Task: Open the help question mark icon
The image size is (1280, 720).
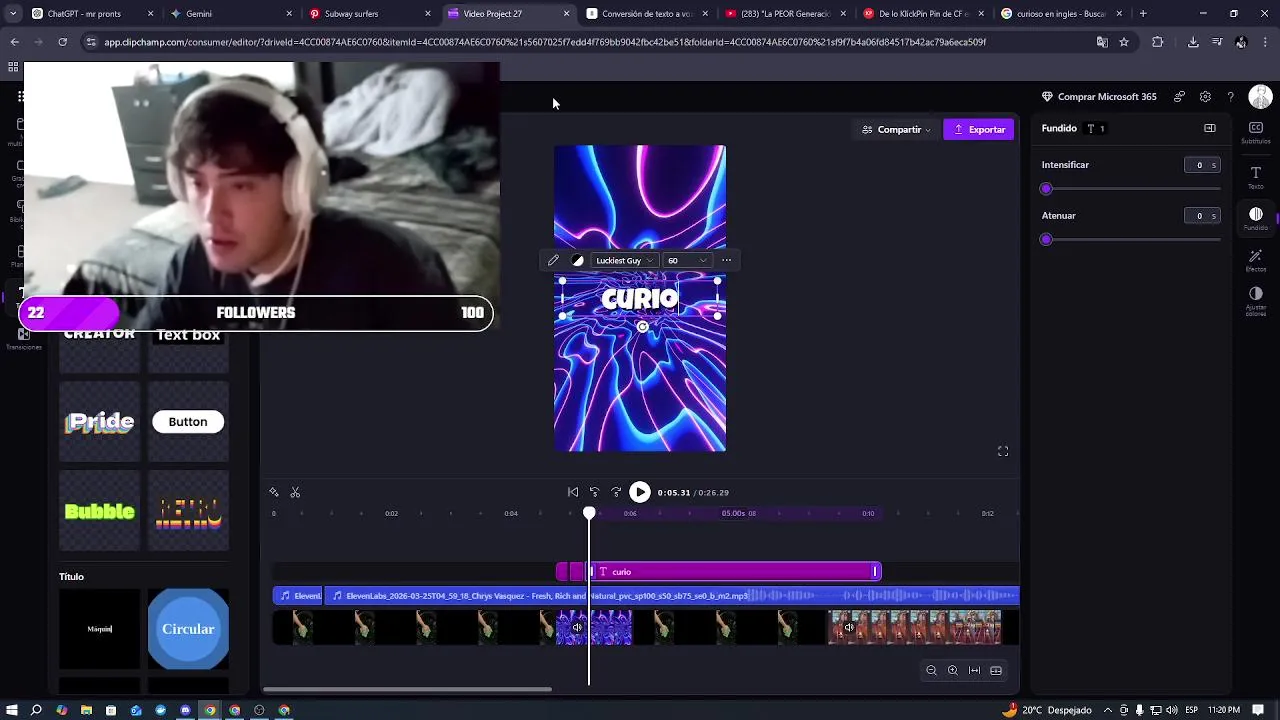Action: point(1230,97)
